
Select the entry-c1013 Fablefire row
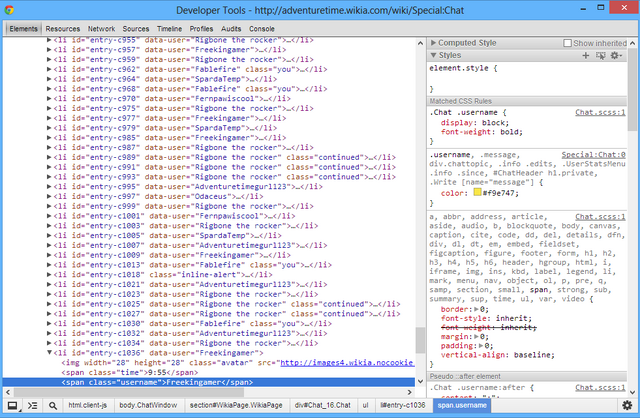click(192, 265)
